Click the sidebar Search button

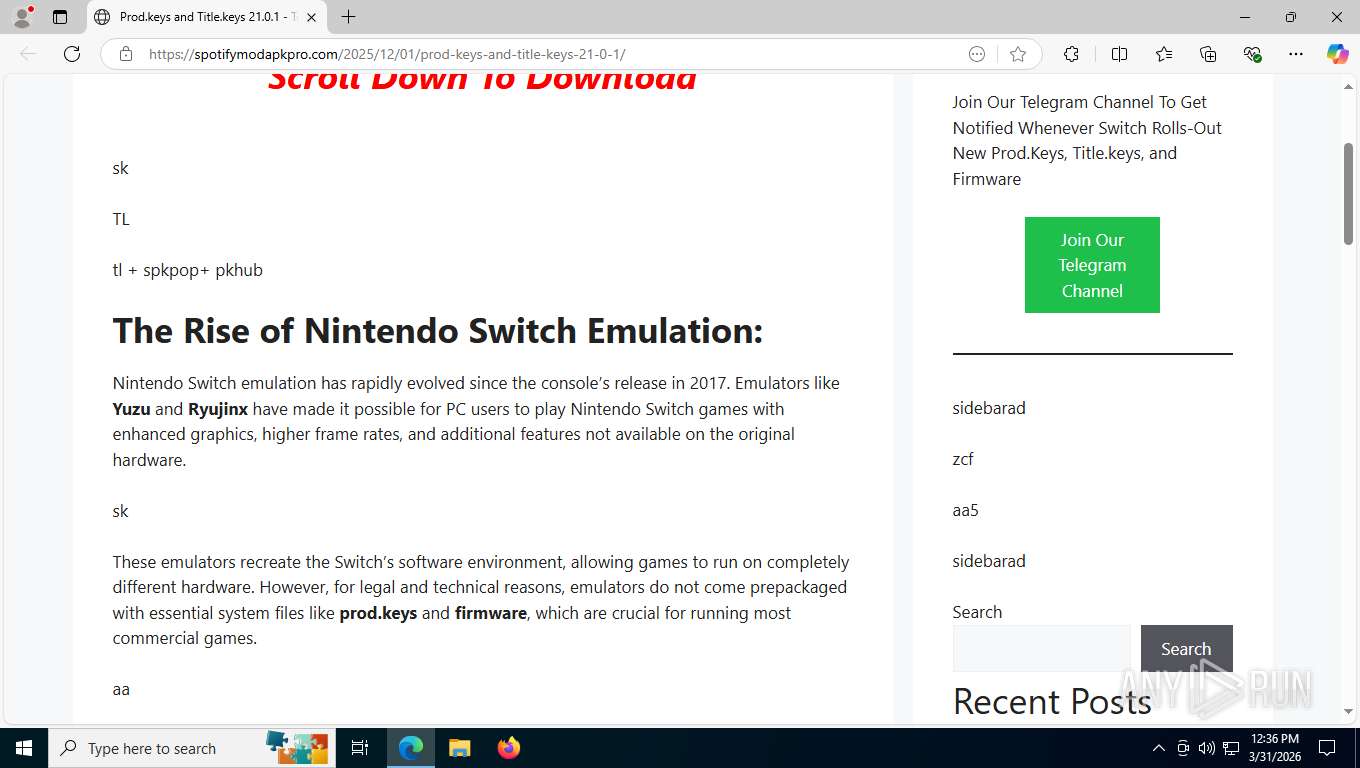[1186, 649]
